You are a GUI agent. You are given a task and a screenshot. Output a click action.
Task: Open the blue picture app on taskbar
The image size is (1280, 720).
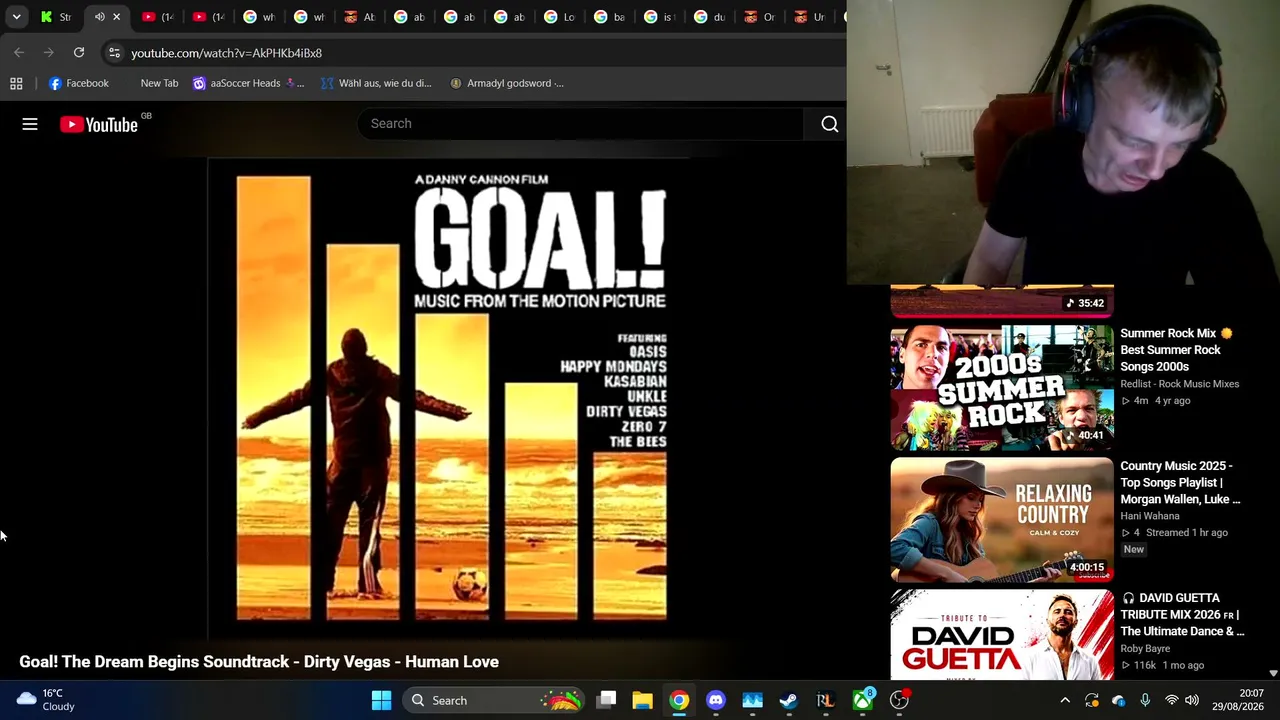[752, 700]
